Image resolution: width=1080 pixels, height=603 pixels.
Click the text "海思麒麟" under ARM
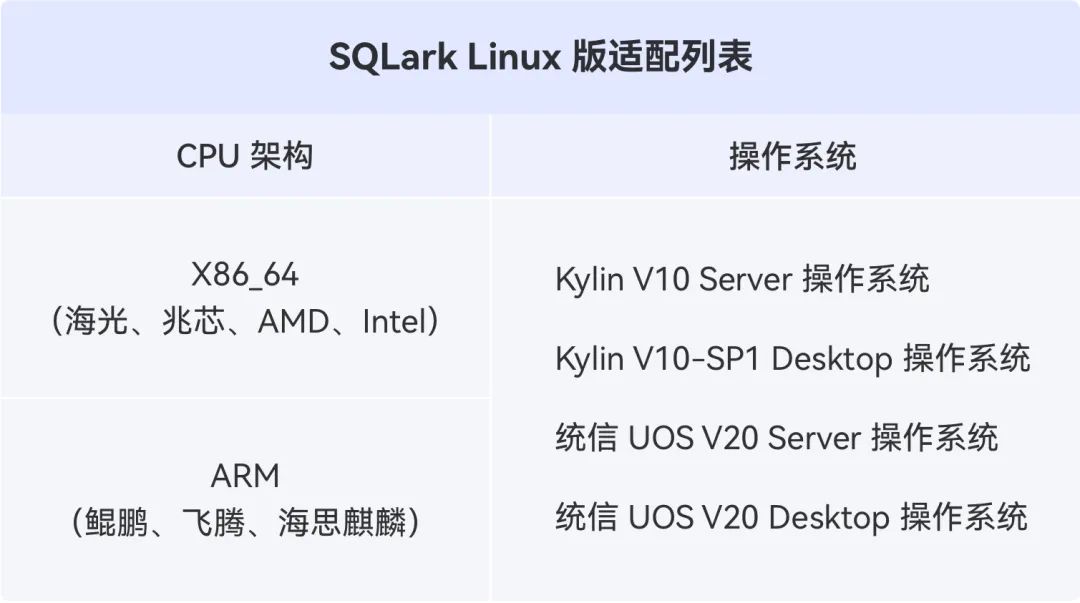click(342, 522)
